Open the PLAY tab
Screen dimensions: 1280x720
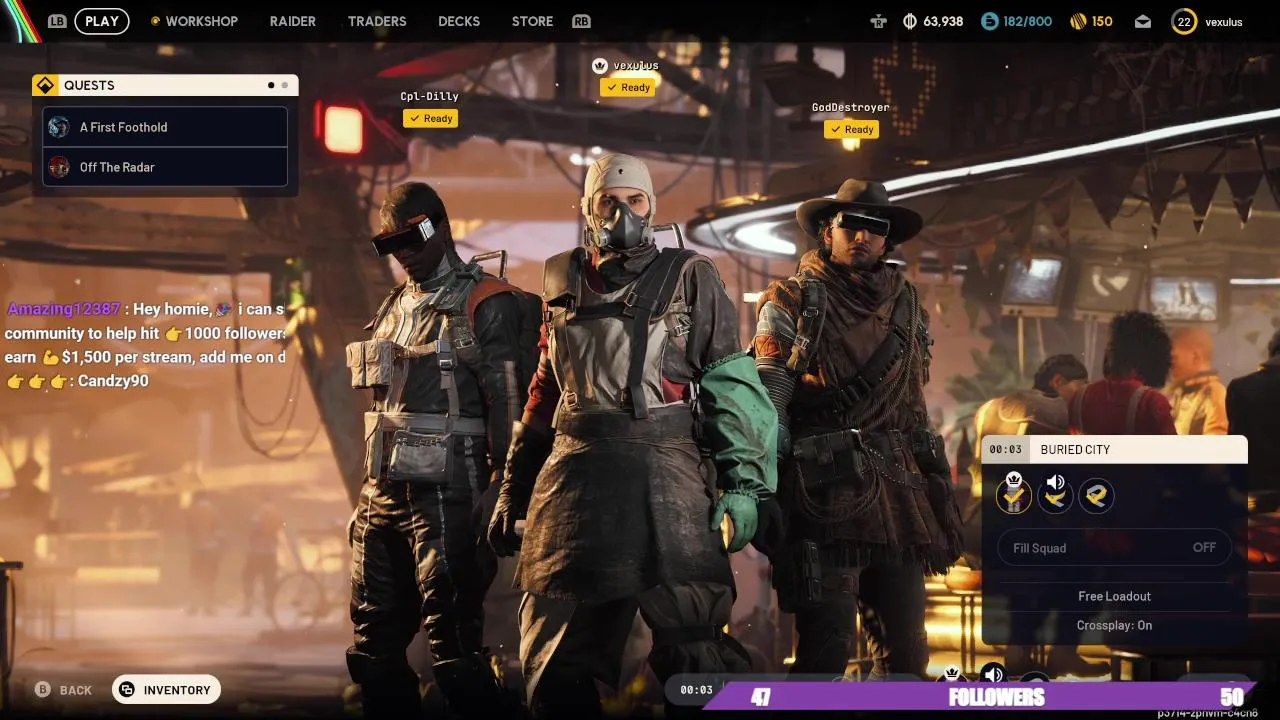click(101, 21)
